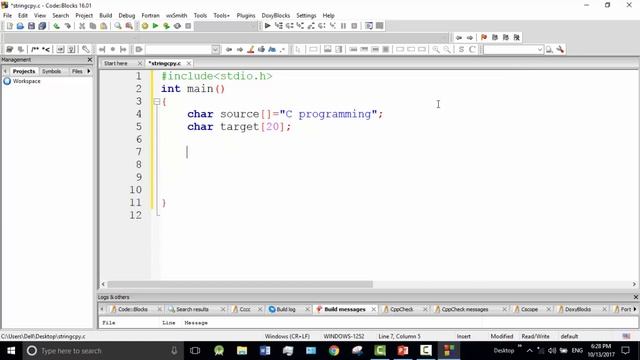Click the Undo toolbar icon
640x360 pixels.
56,26
